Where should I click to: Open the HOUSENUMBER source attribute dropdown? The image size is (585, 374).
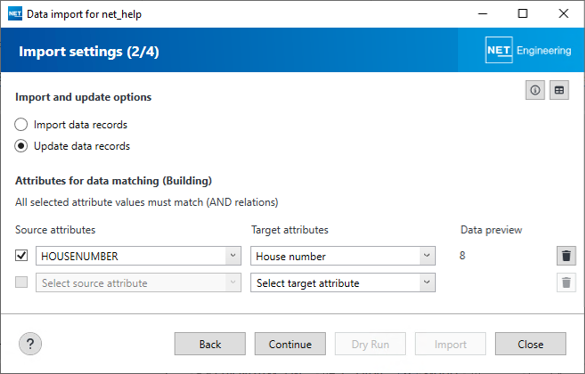[138, 256]
